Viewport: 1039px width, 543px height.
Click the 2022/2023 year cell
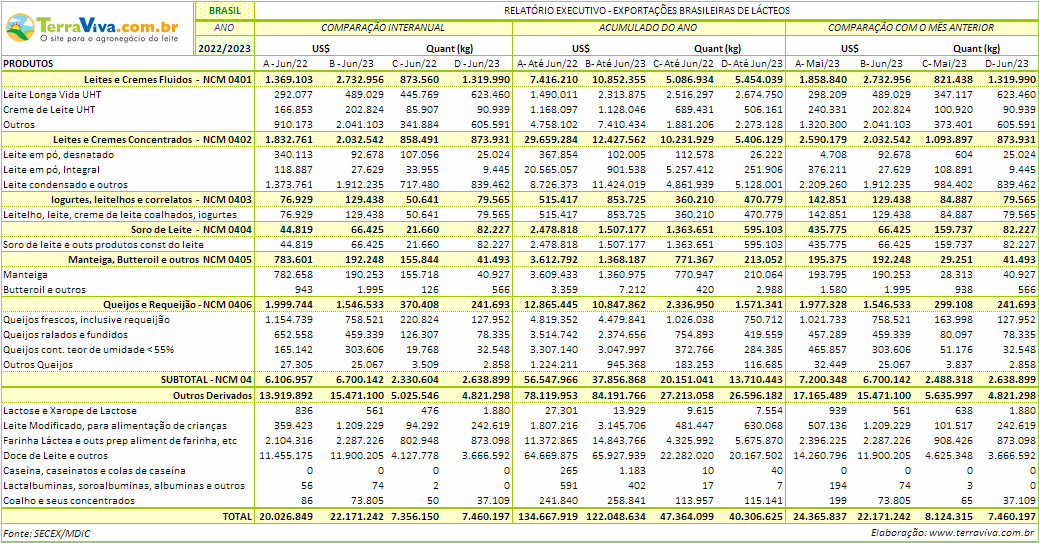(224, 47)
